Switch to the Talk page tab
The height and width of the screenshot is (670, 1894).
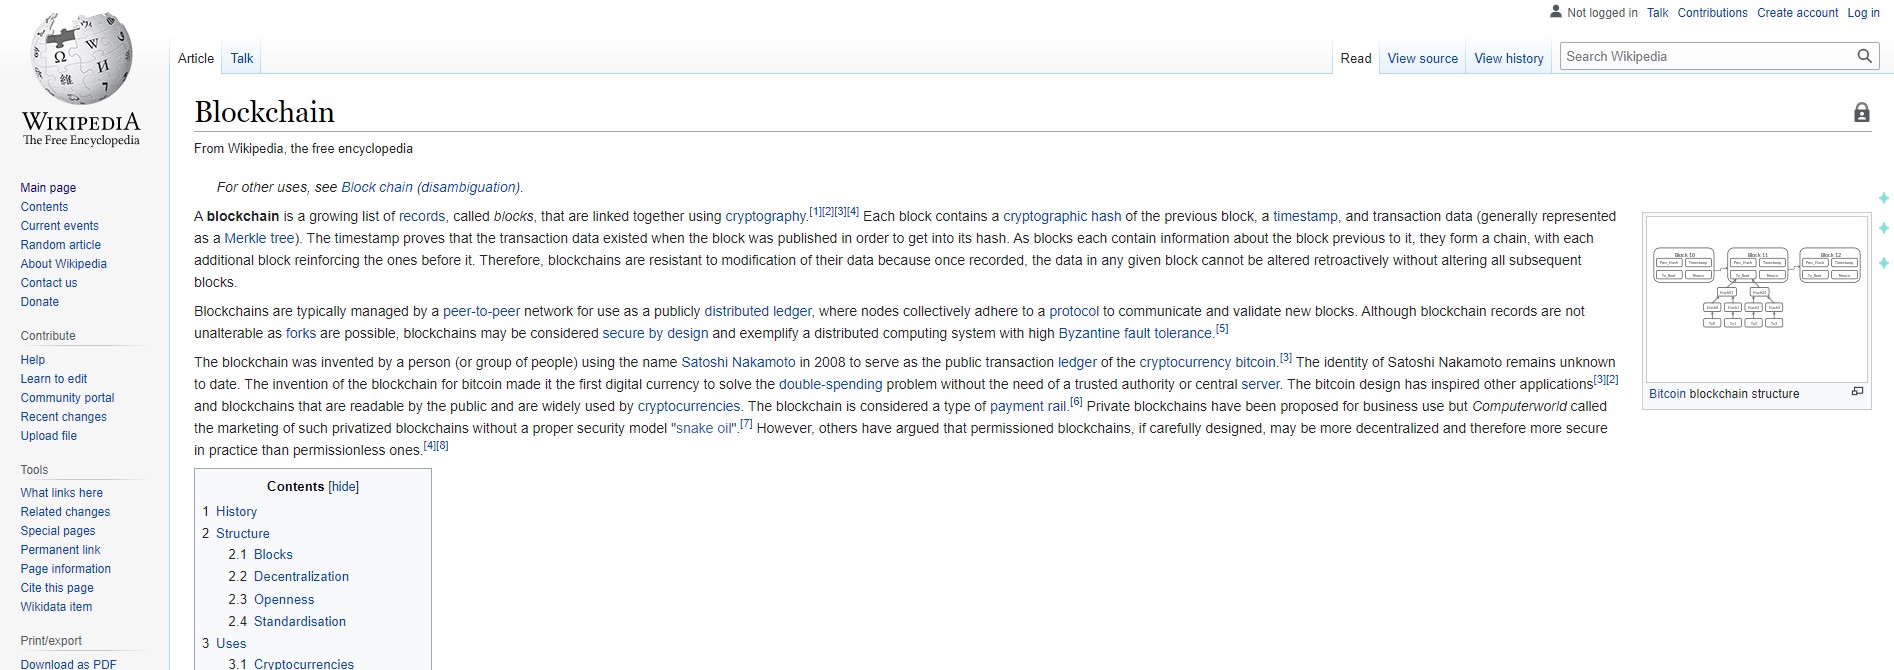(242, 58)
